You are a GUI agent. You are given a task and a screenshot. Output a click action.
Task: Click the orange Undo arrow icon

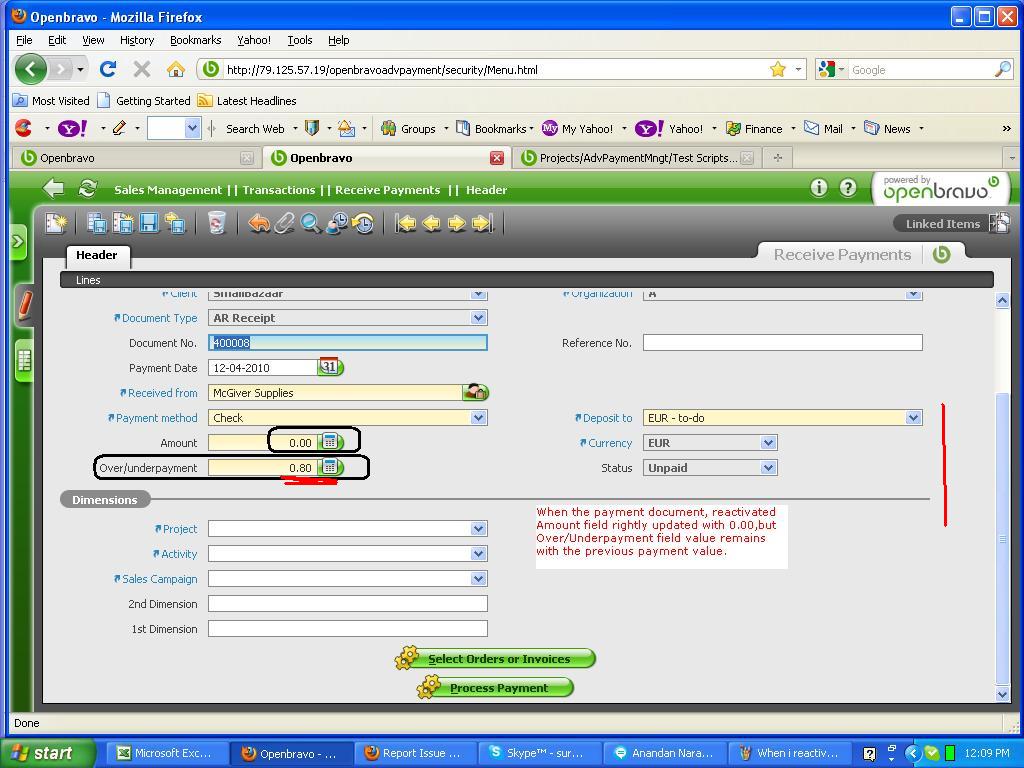pos(259,223)
